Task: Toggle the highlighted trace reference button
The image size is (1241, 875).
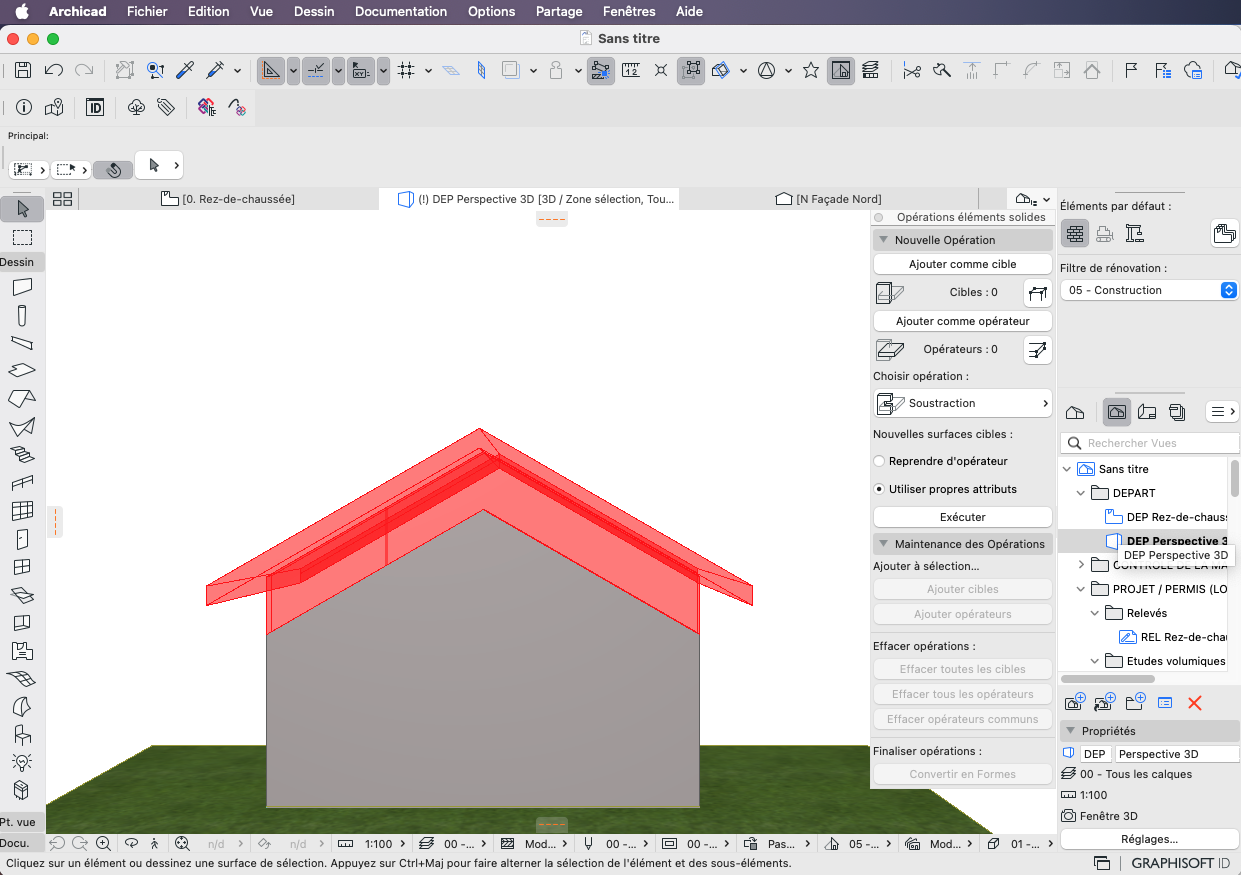Action: pos(600,70)
